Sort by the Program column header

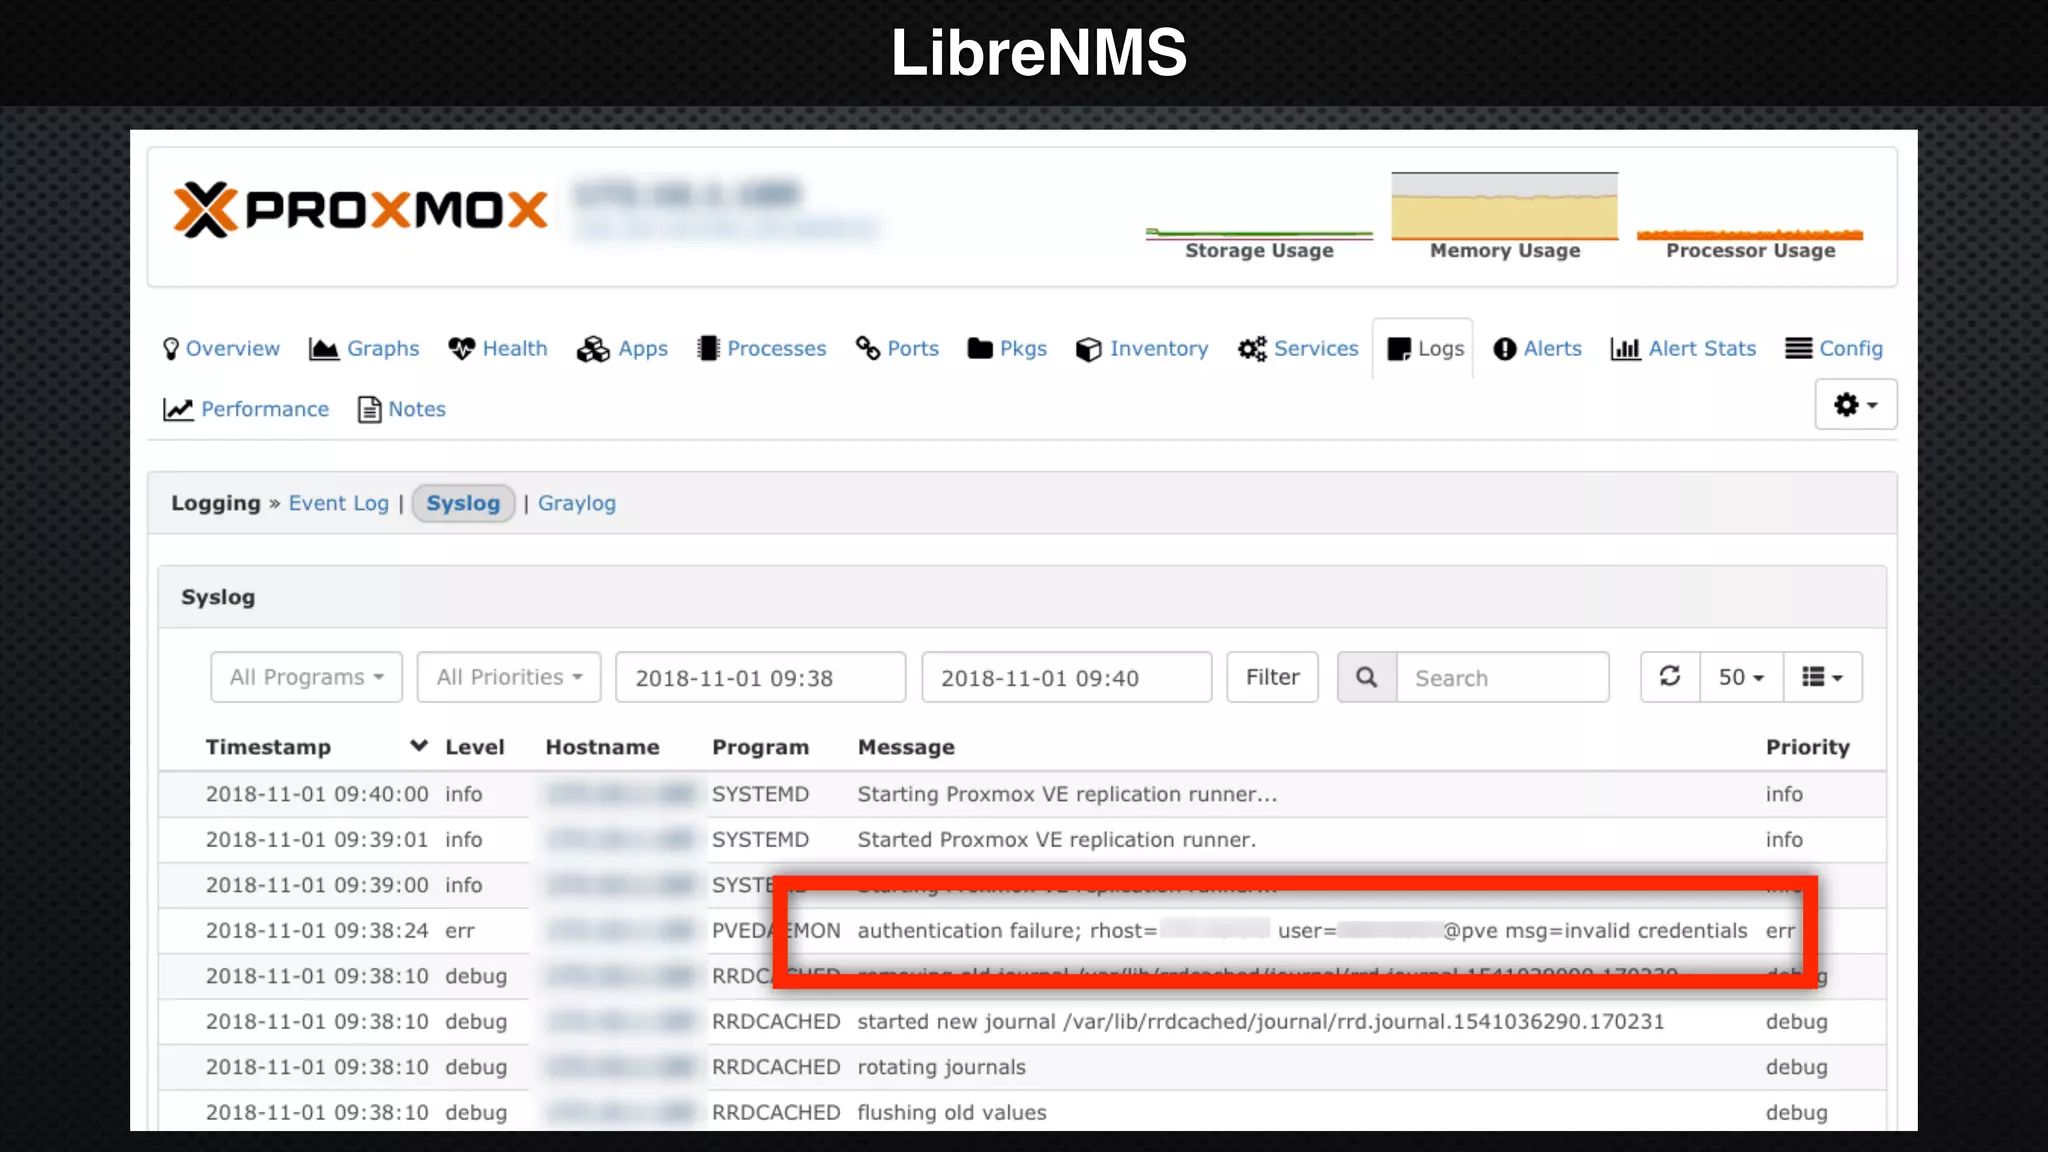760,747
